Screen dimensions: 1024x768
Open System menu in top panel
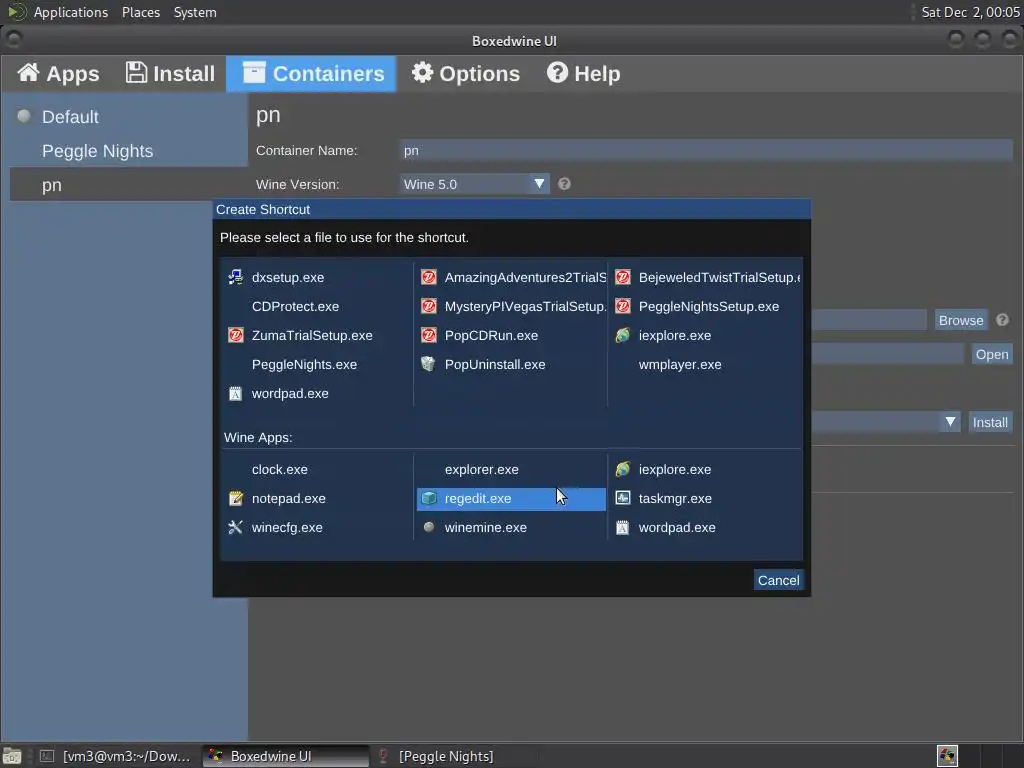(195, 12)
